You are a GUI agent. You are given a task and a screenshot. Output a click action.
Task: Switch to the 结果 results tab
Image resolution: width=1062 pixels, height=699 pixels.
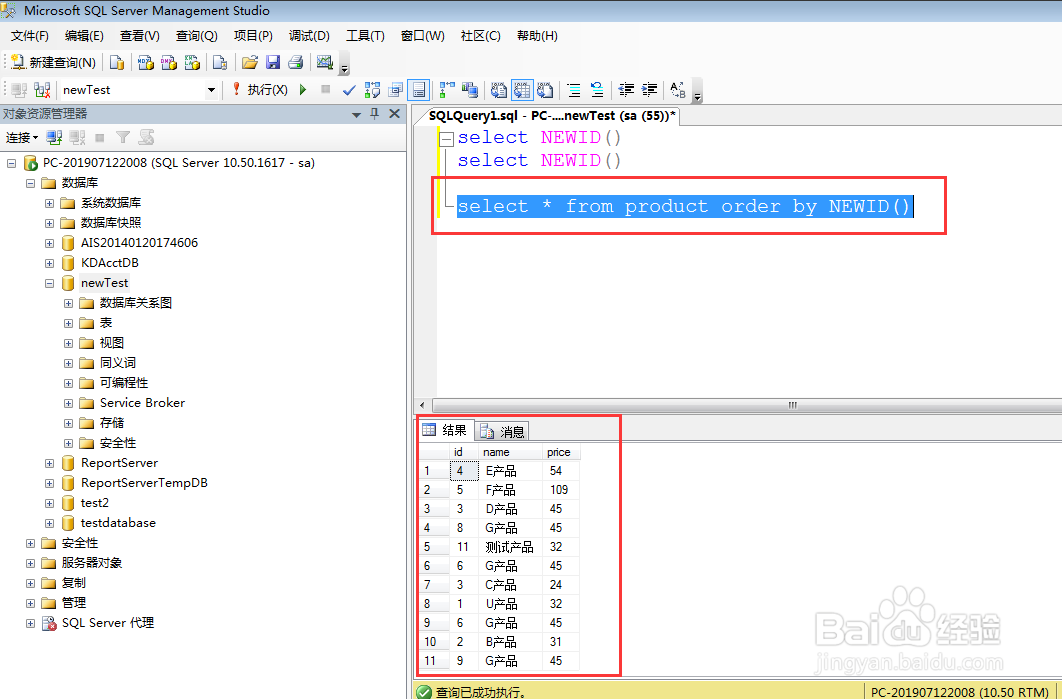click(445, 430)
